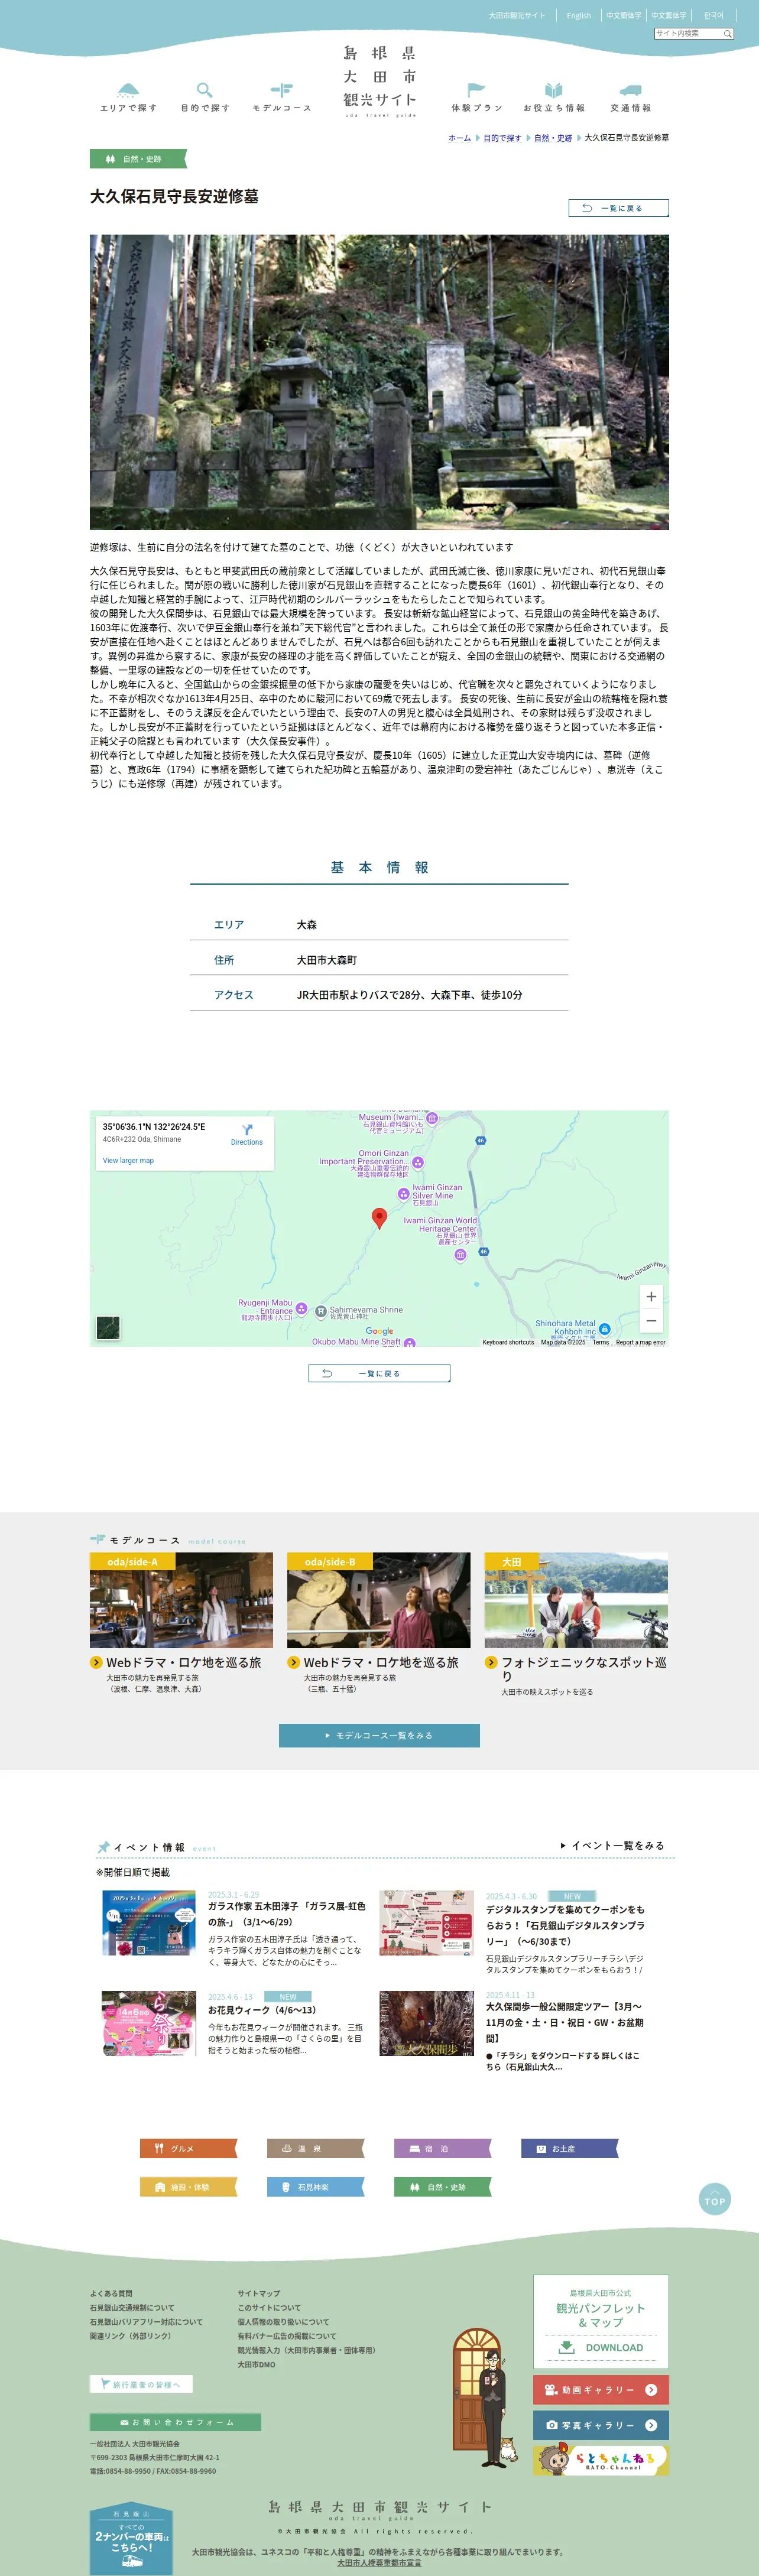Switch language to 中文簡体字
This screenshot has width=759, height=2576.
[624, 15]
